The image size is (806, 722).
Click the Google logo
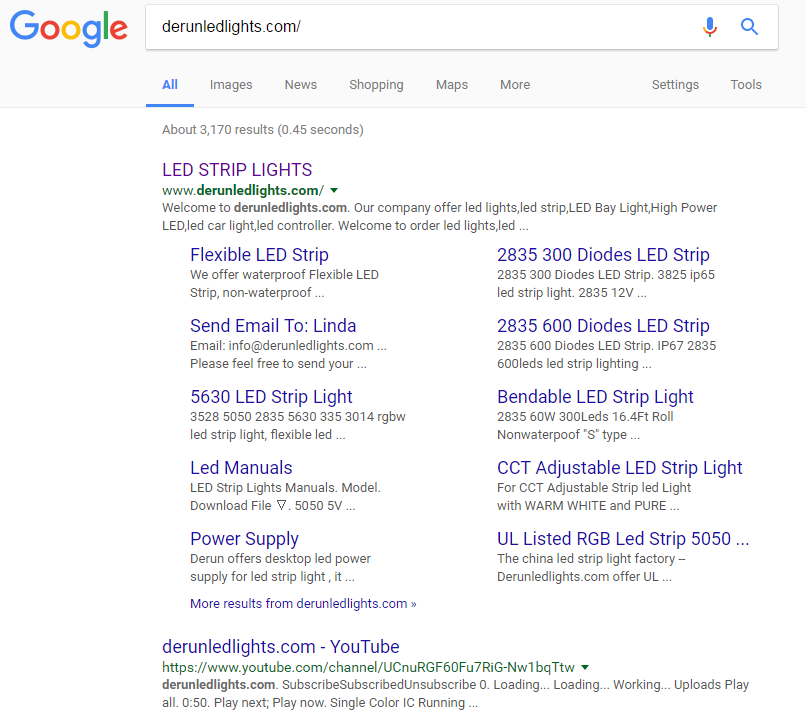point(68,29)
